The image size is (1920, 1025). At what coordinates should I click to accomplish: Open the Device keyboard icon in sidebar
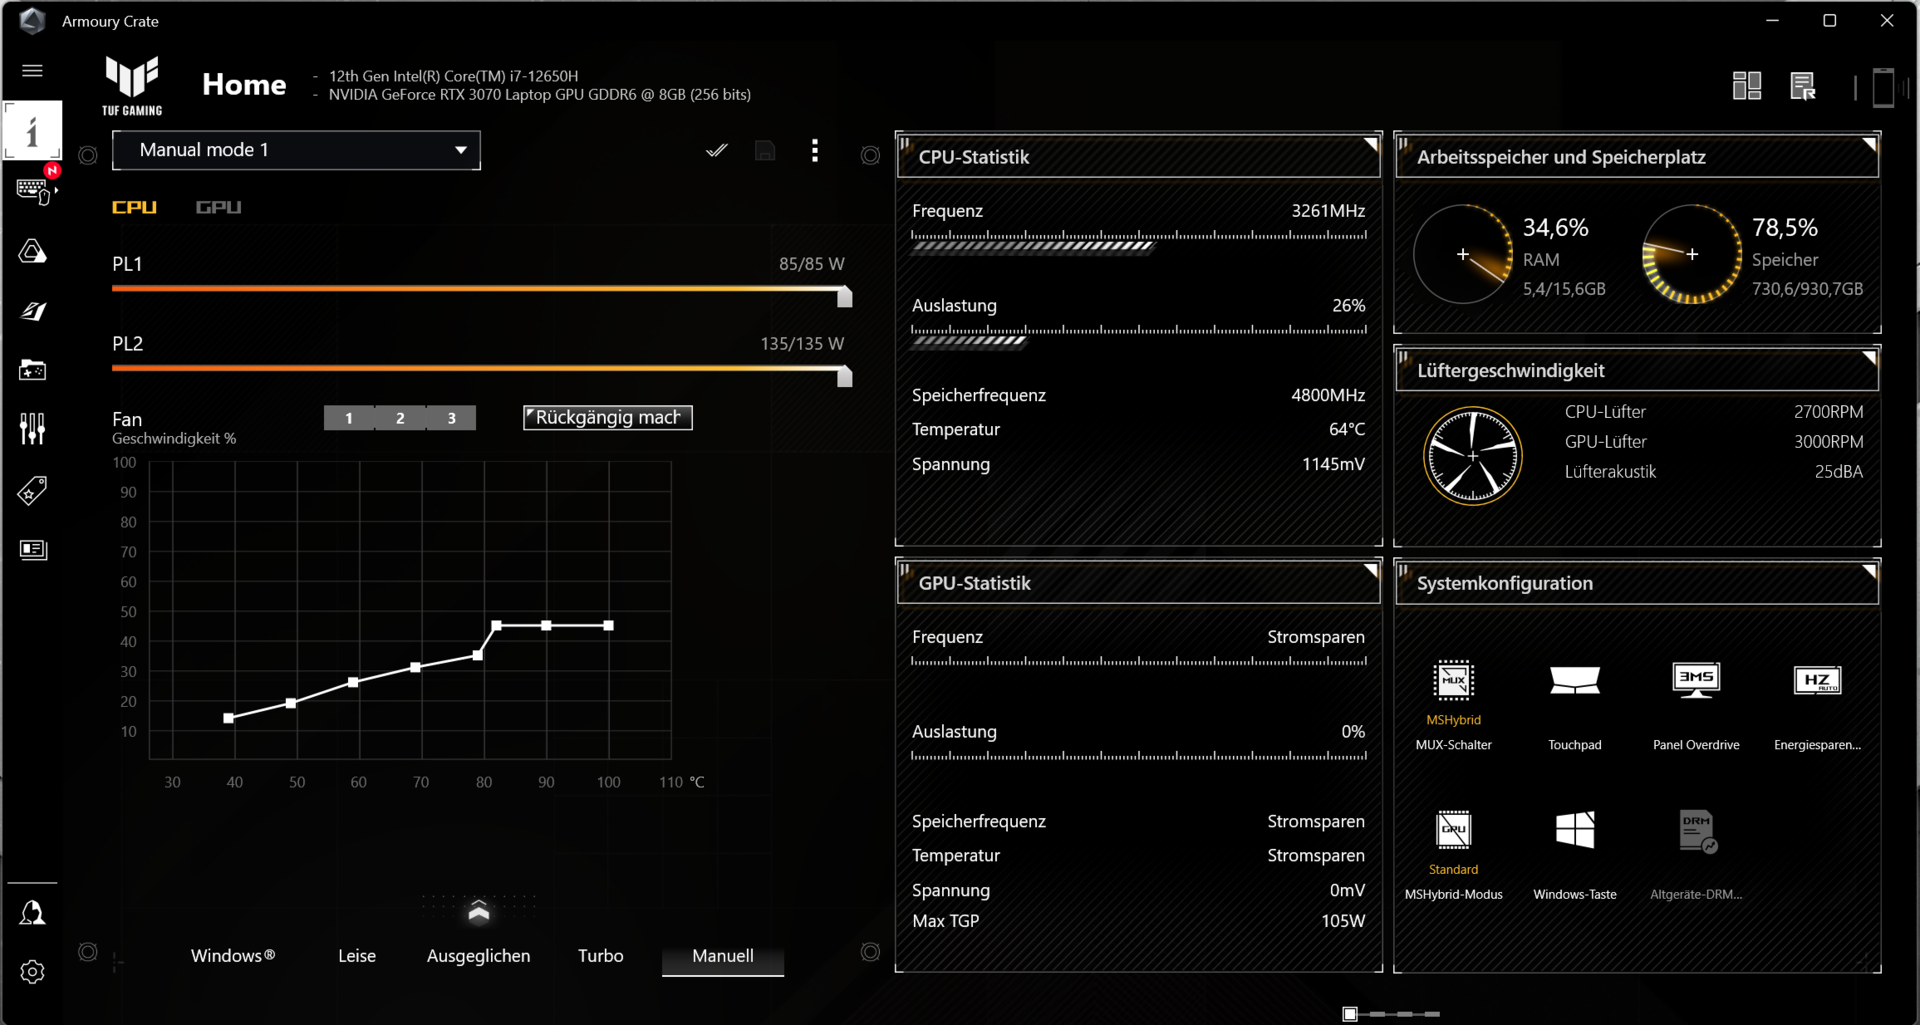(32, 190)
